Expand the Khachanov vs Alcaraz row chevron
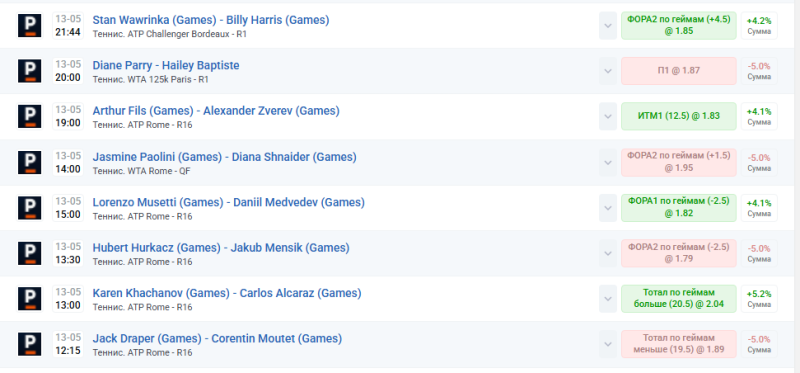The width and height of the screenshot is (800, 373). (608, 299)
